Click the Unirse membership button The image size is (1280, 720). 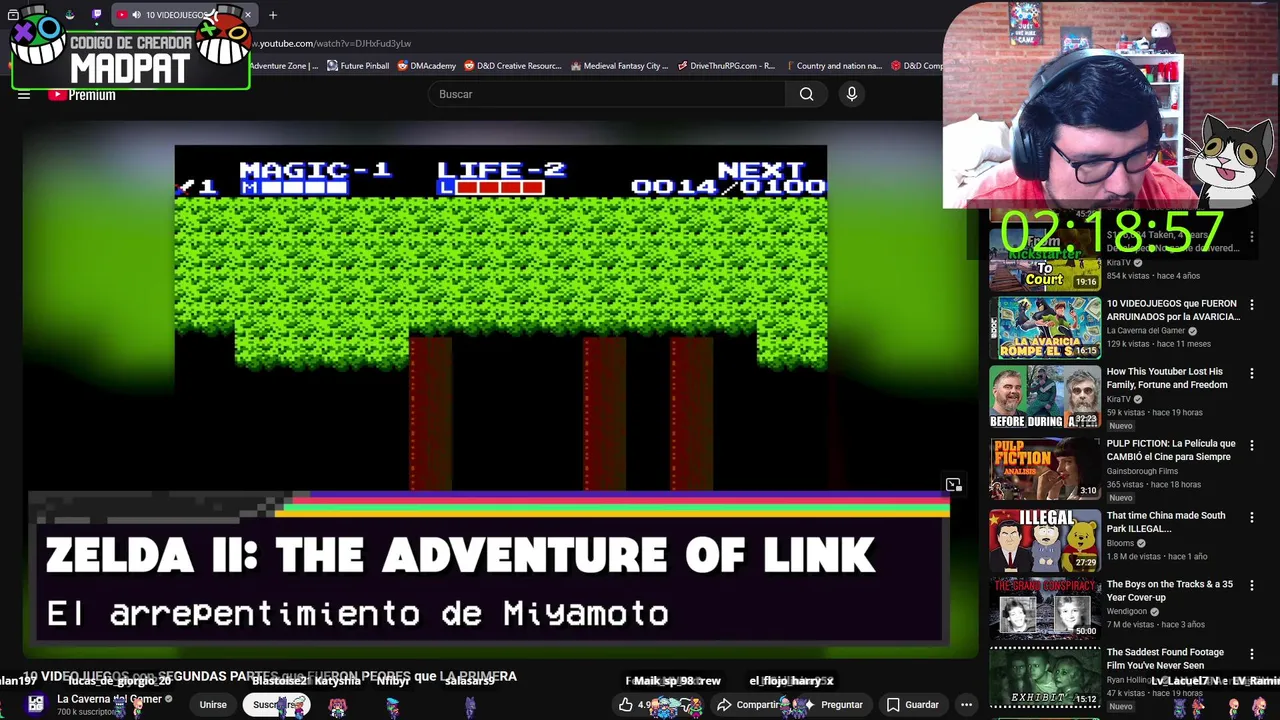click(213, 705)
